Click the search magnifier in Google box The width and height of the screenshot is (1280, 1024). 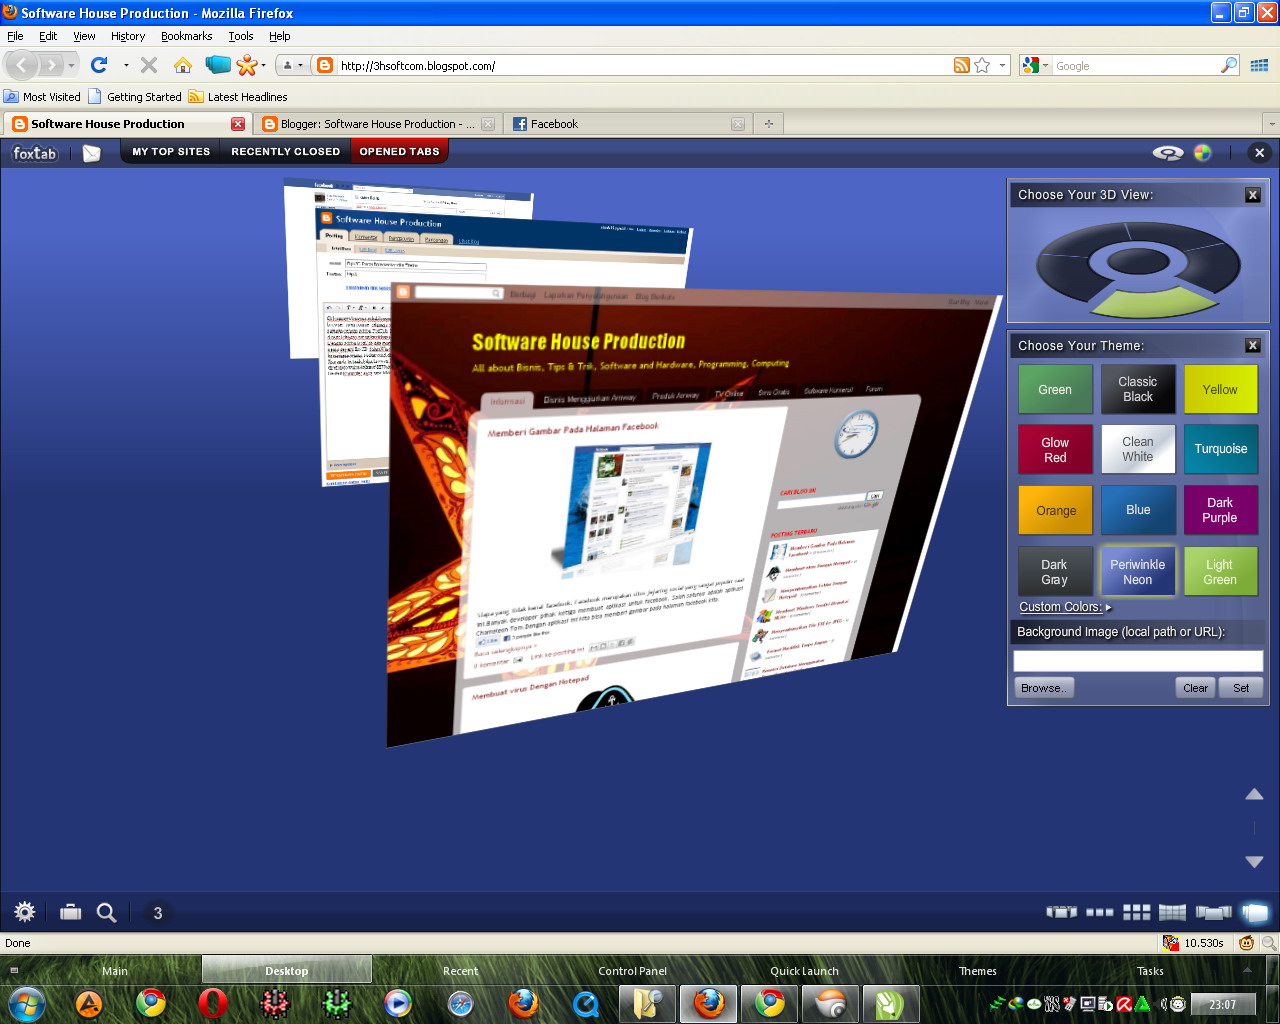pos(1229,65)
